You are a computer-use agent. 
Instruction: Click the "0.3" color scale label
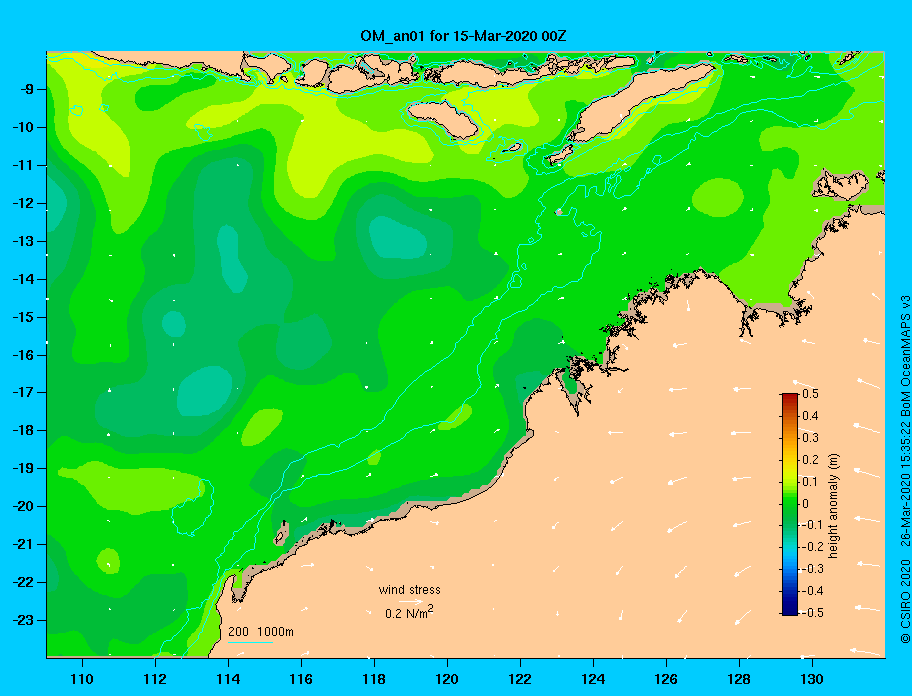(x=810, y=438)
